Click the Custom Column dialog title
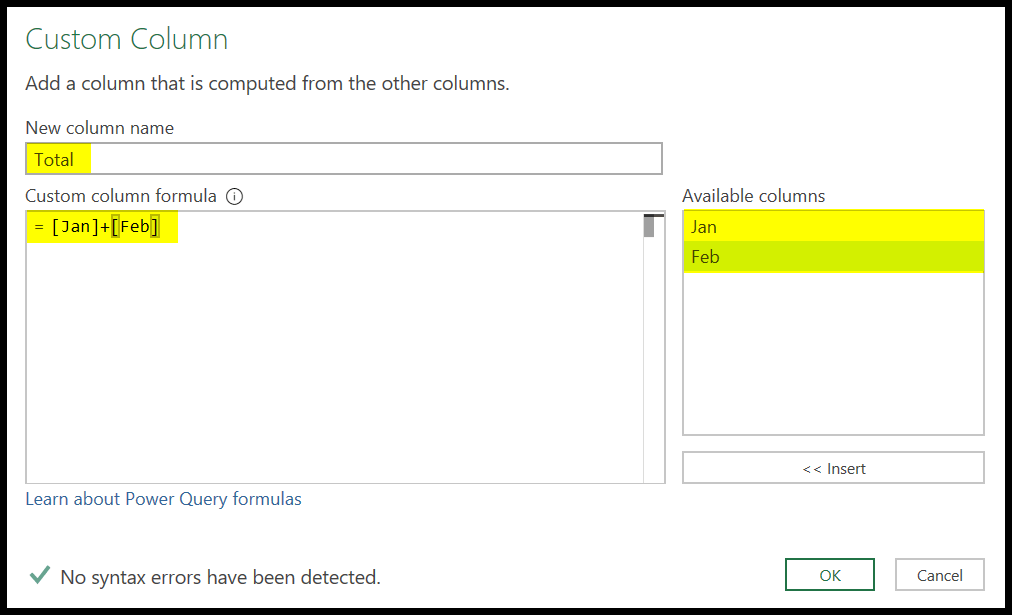Viewport: 1012px width, 615px height. pyautogui.click(x=126, y=38)
